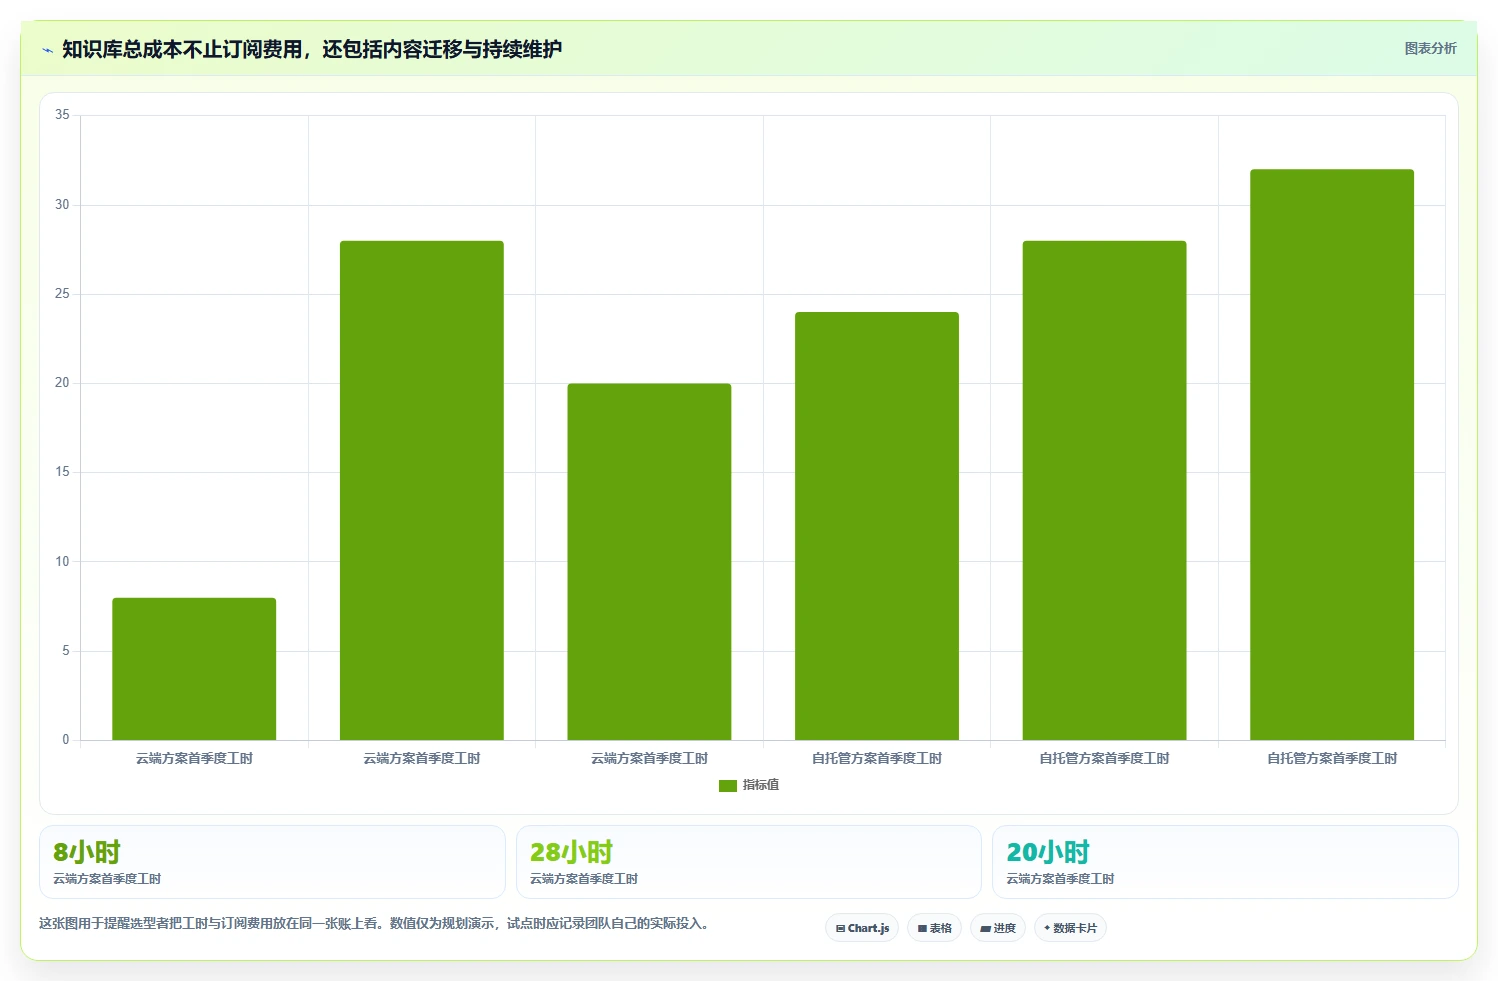
Task: Click the y-axis label 15
Action: (62, 472)
